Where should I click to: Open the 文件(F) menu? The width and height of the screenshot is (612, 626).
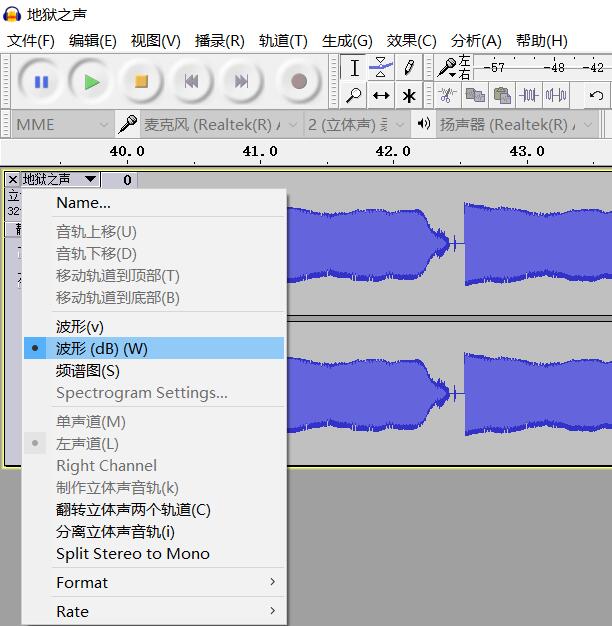(31, 41)
